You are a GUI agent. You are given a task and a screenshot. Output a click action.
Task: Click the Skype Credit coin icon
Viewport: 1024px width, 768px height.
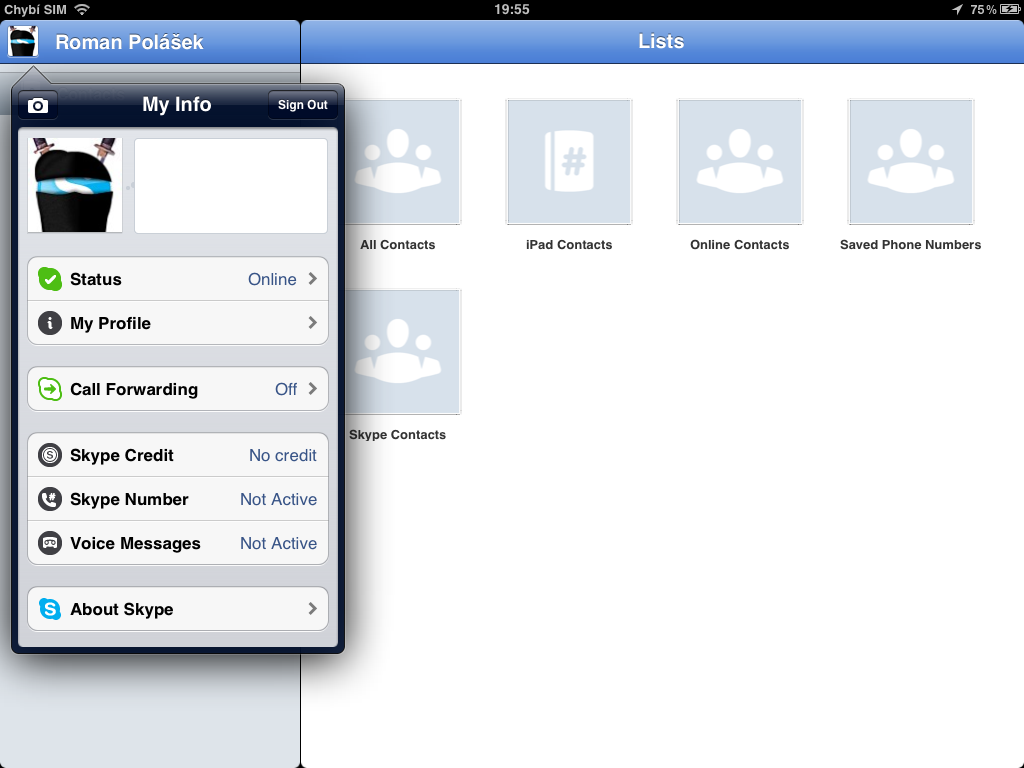click(x=50, y=455)
